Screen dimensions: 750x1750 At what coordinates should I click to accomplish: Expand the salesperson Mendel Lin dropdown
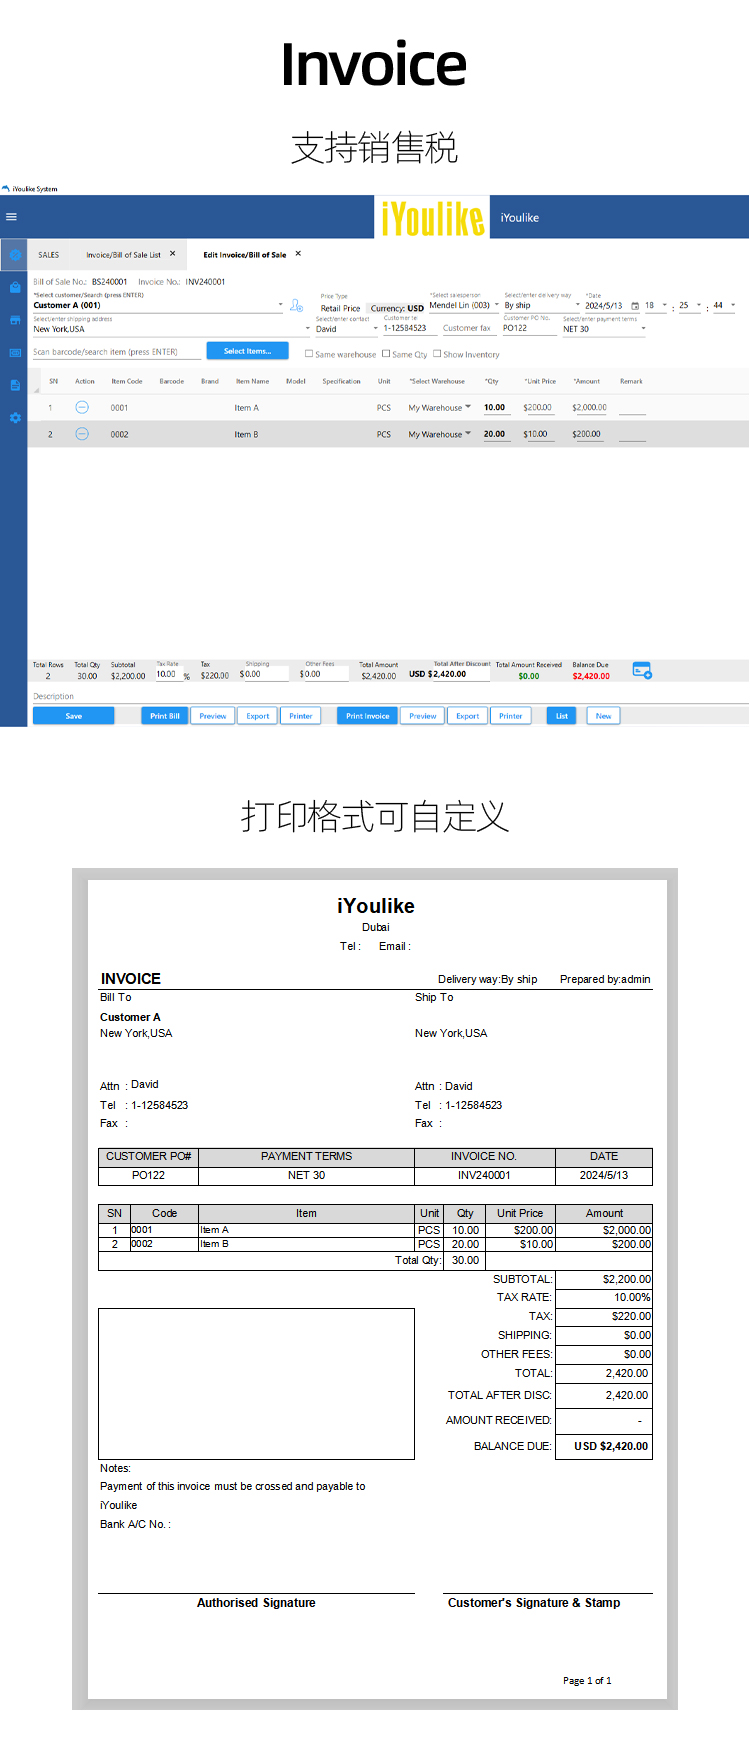497,305
